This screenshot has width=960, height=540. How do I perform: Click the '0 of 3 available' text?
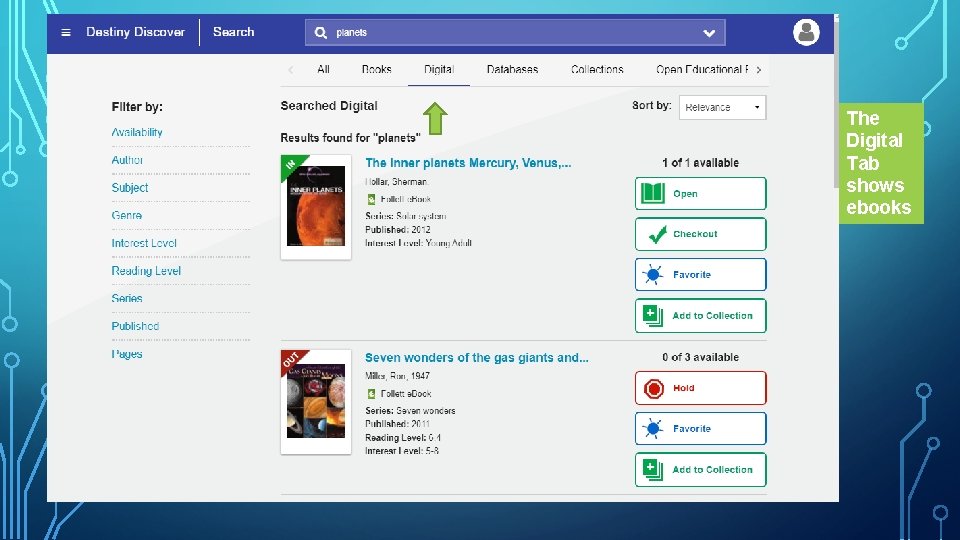pyautogui.click(x=700, y=357)
